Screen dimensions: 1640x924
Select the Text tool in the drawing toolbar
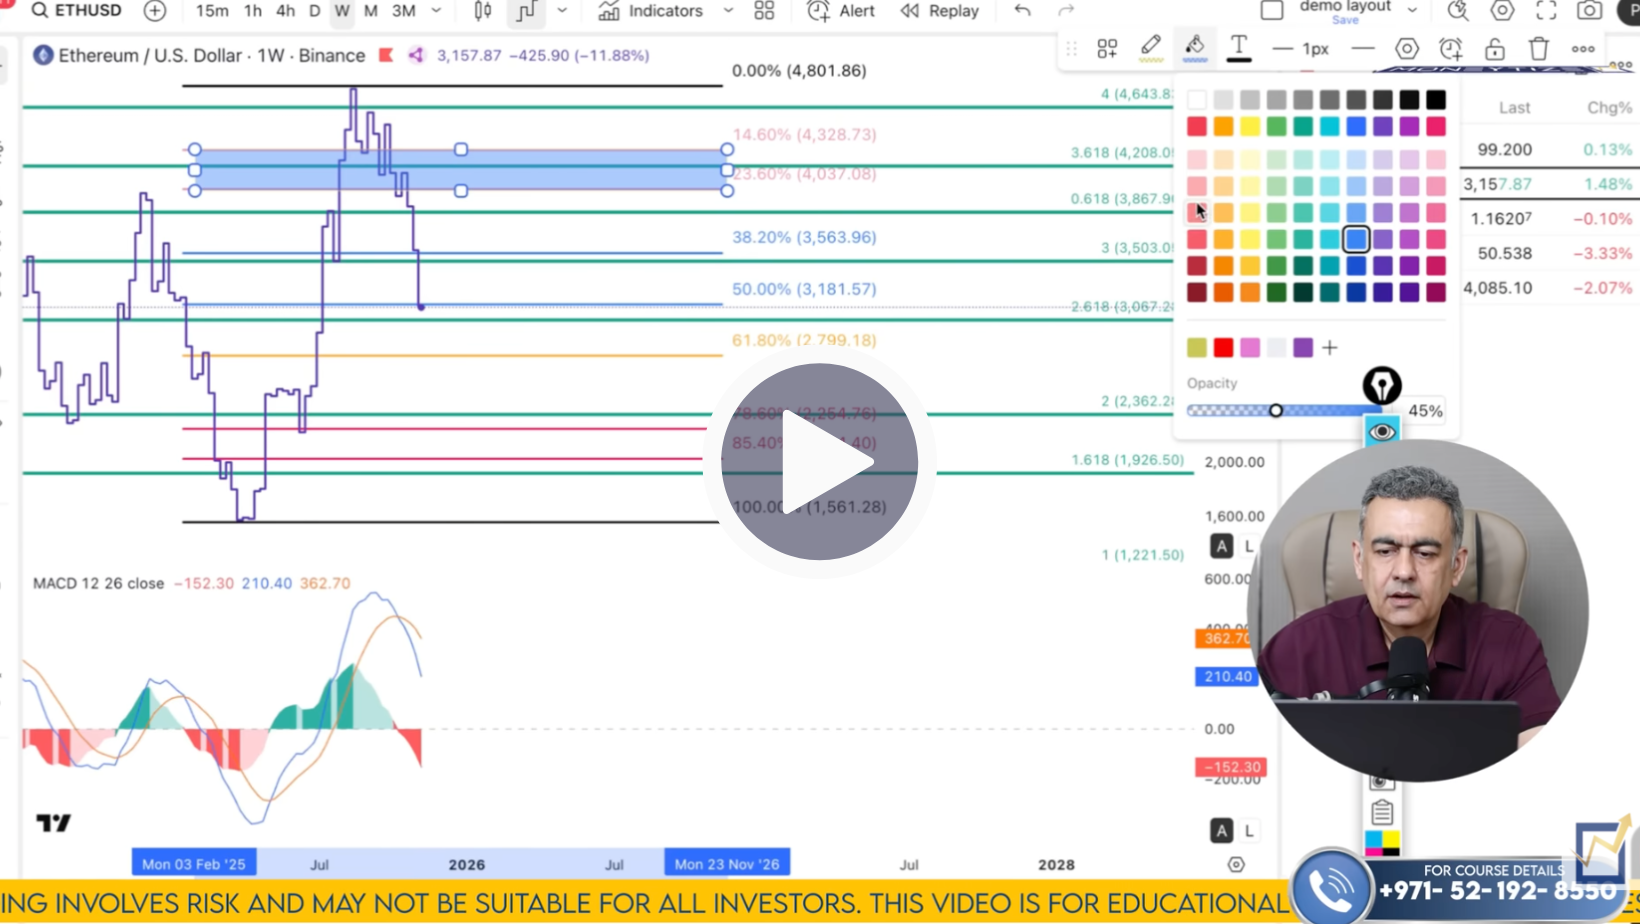1238,47
